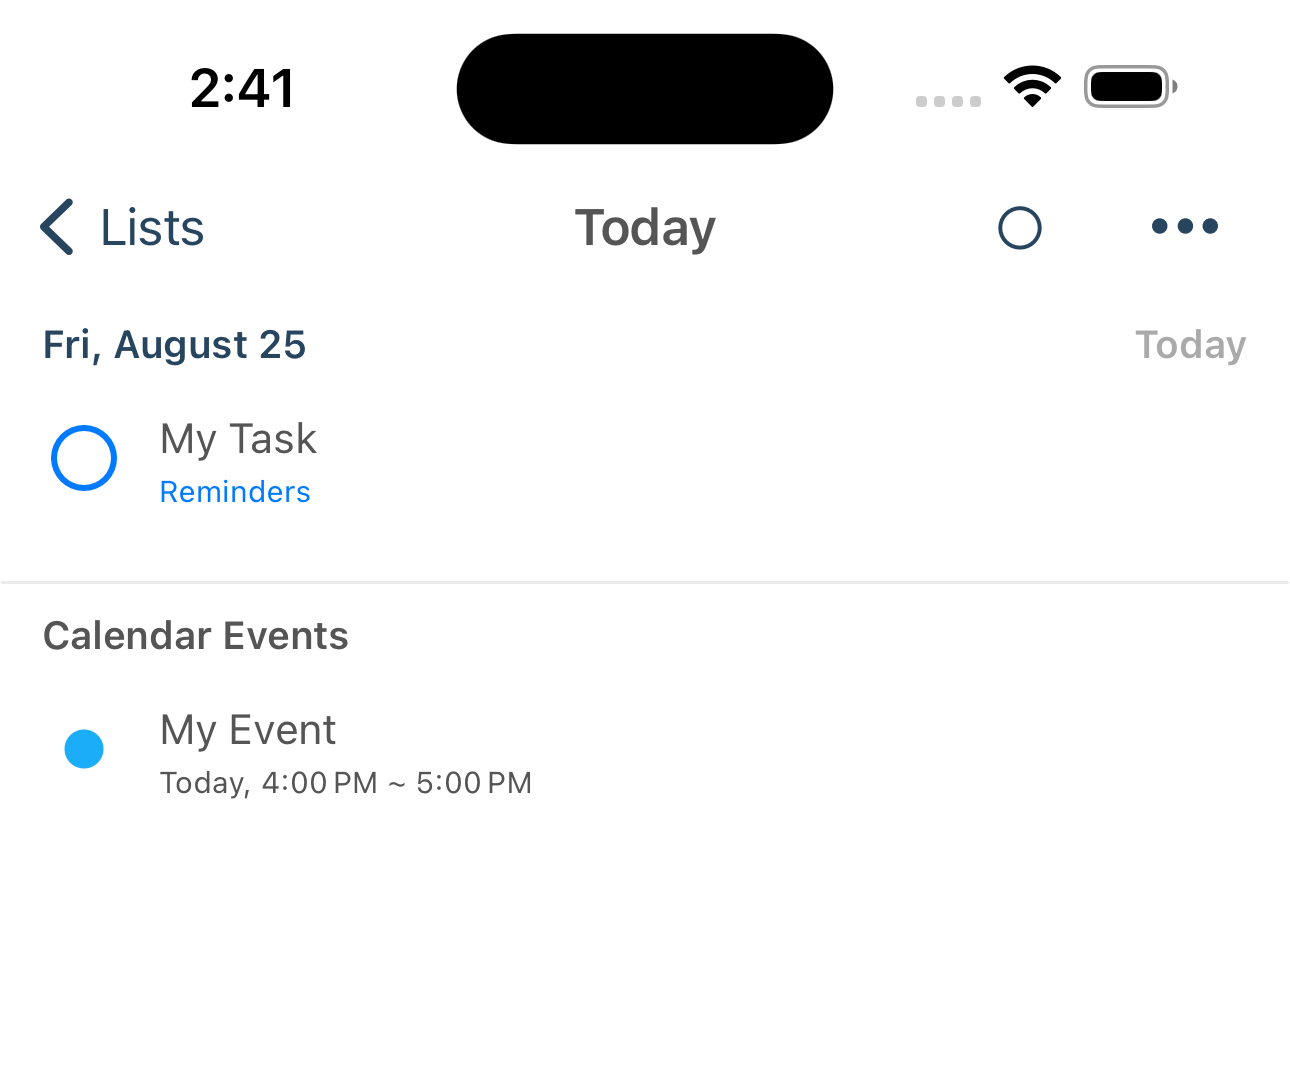Click the circle icon next to the menu

pos(1020,228)
